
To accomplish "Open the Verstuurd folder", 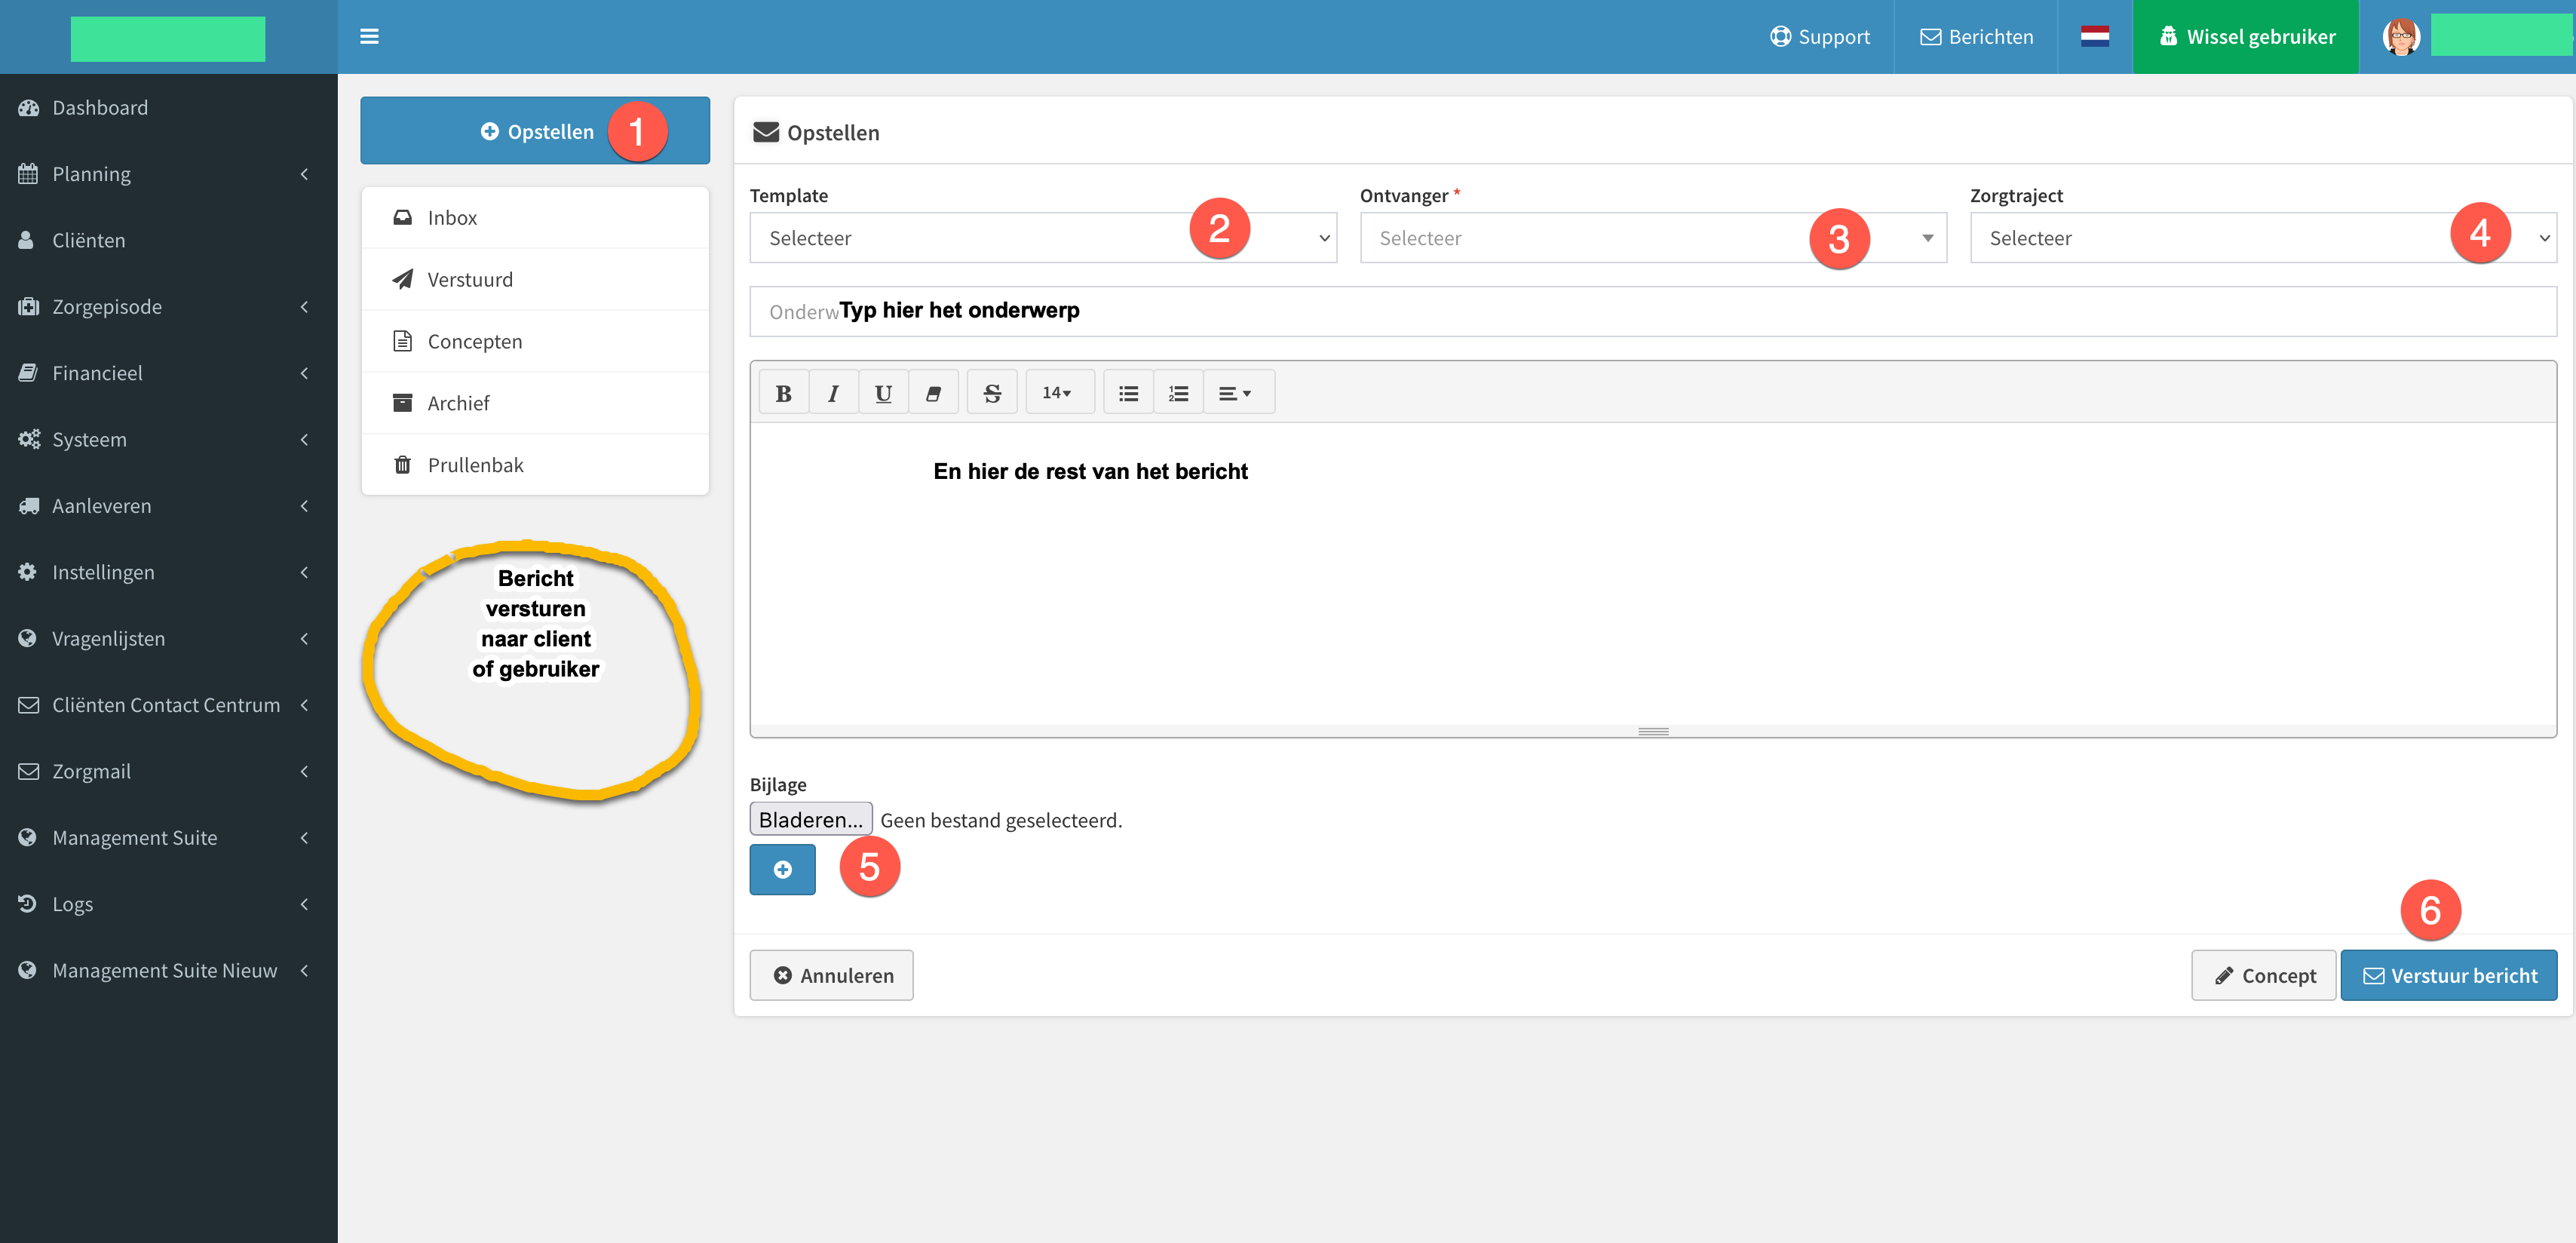I will 535,280.
